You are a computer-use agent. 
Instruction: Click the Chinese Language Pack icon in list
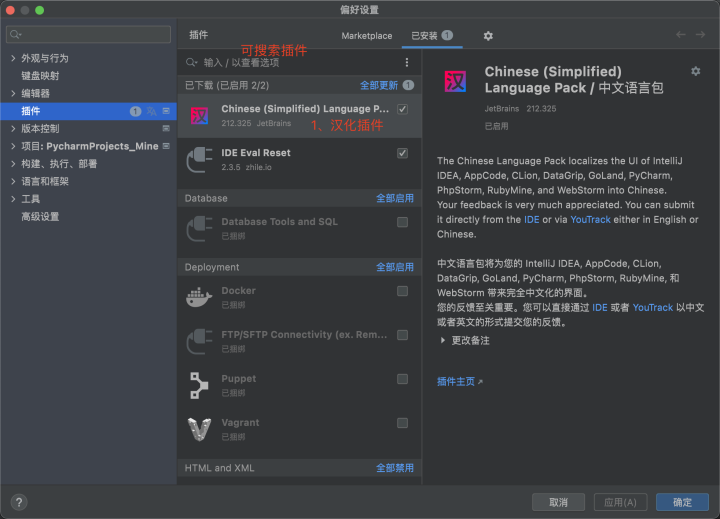point(199,115)
